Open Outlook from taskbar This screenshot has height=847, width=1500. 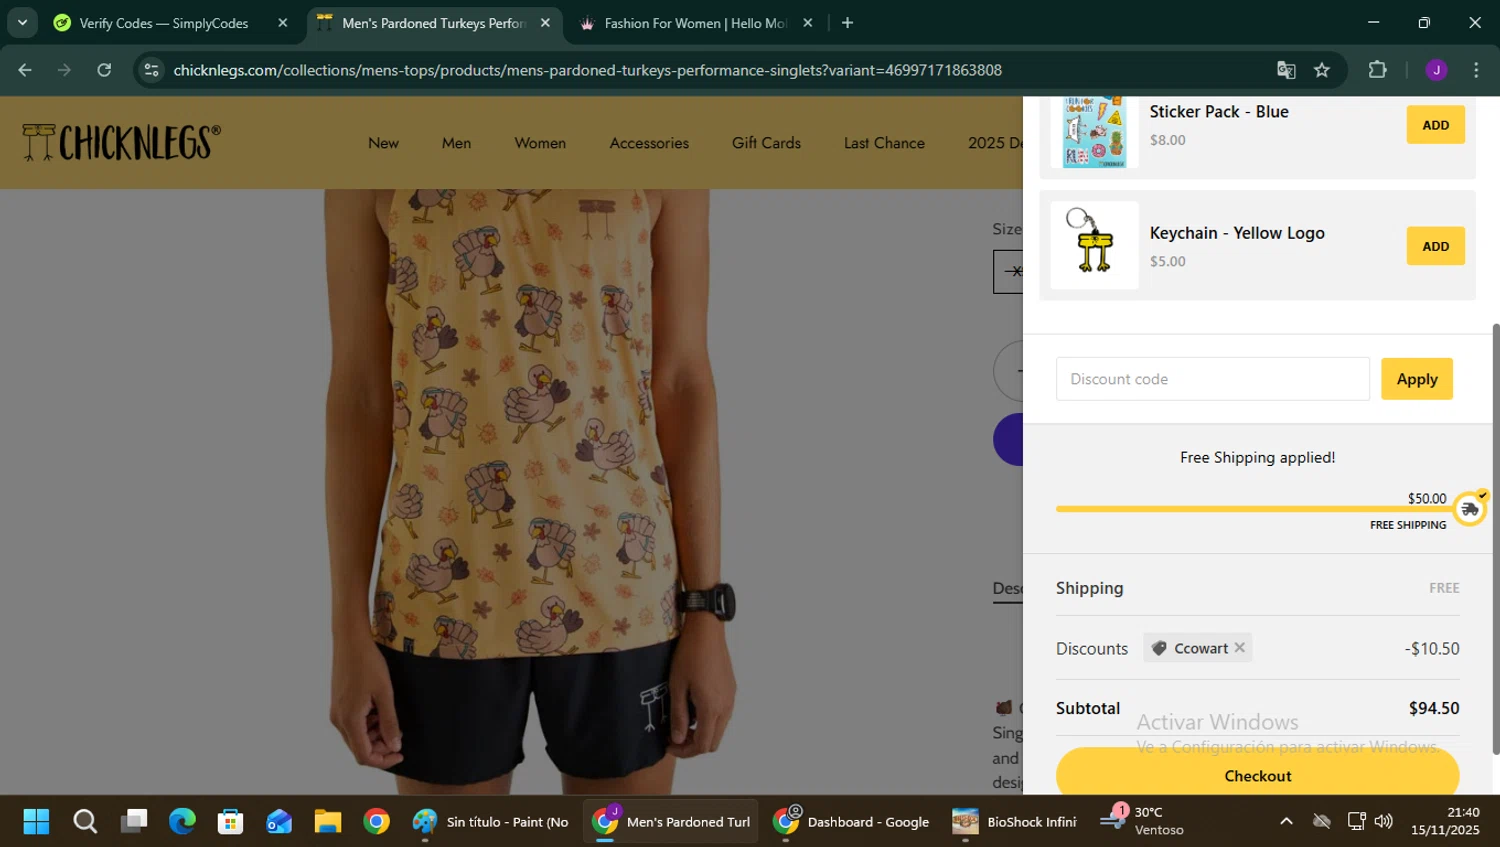click(x=279, y=822)
